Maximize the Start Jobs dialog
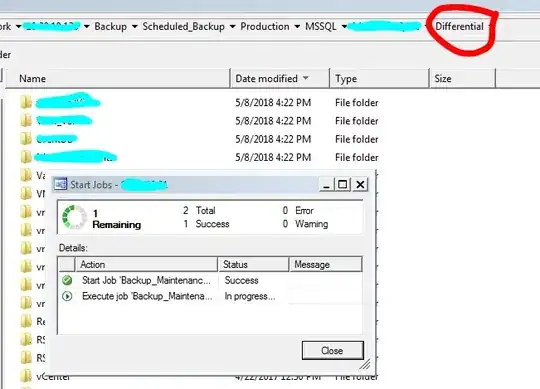Viewport: 540px width, 389px height. 343,185
